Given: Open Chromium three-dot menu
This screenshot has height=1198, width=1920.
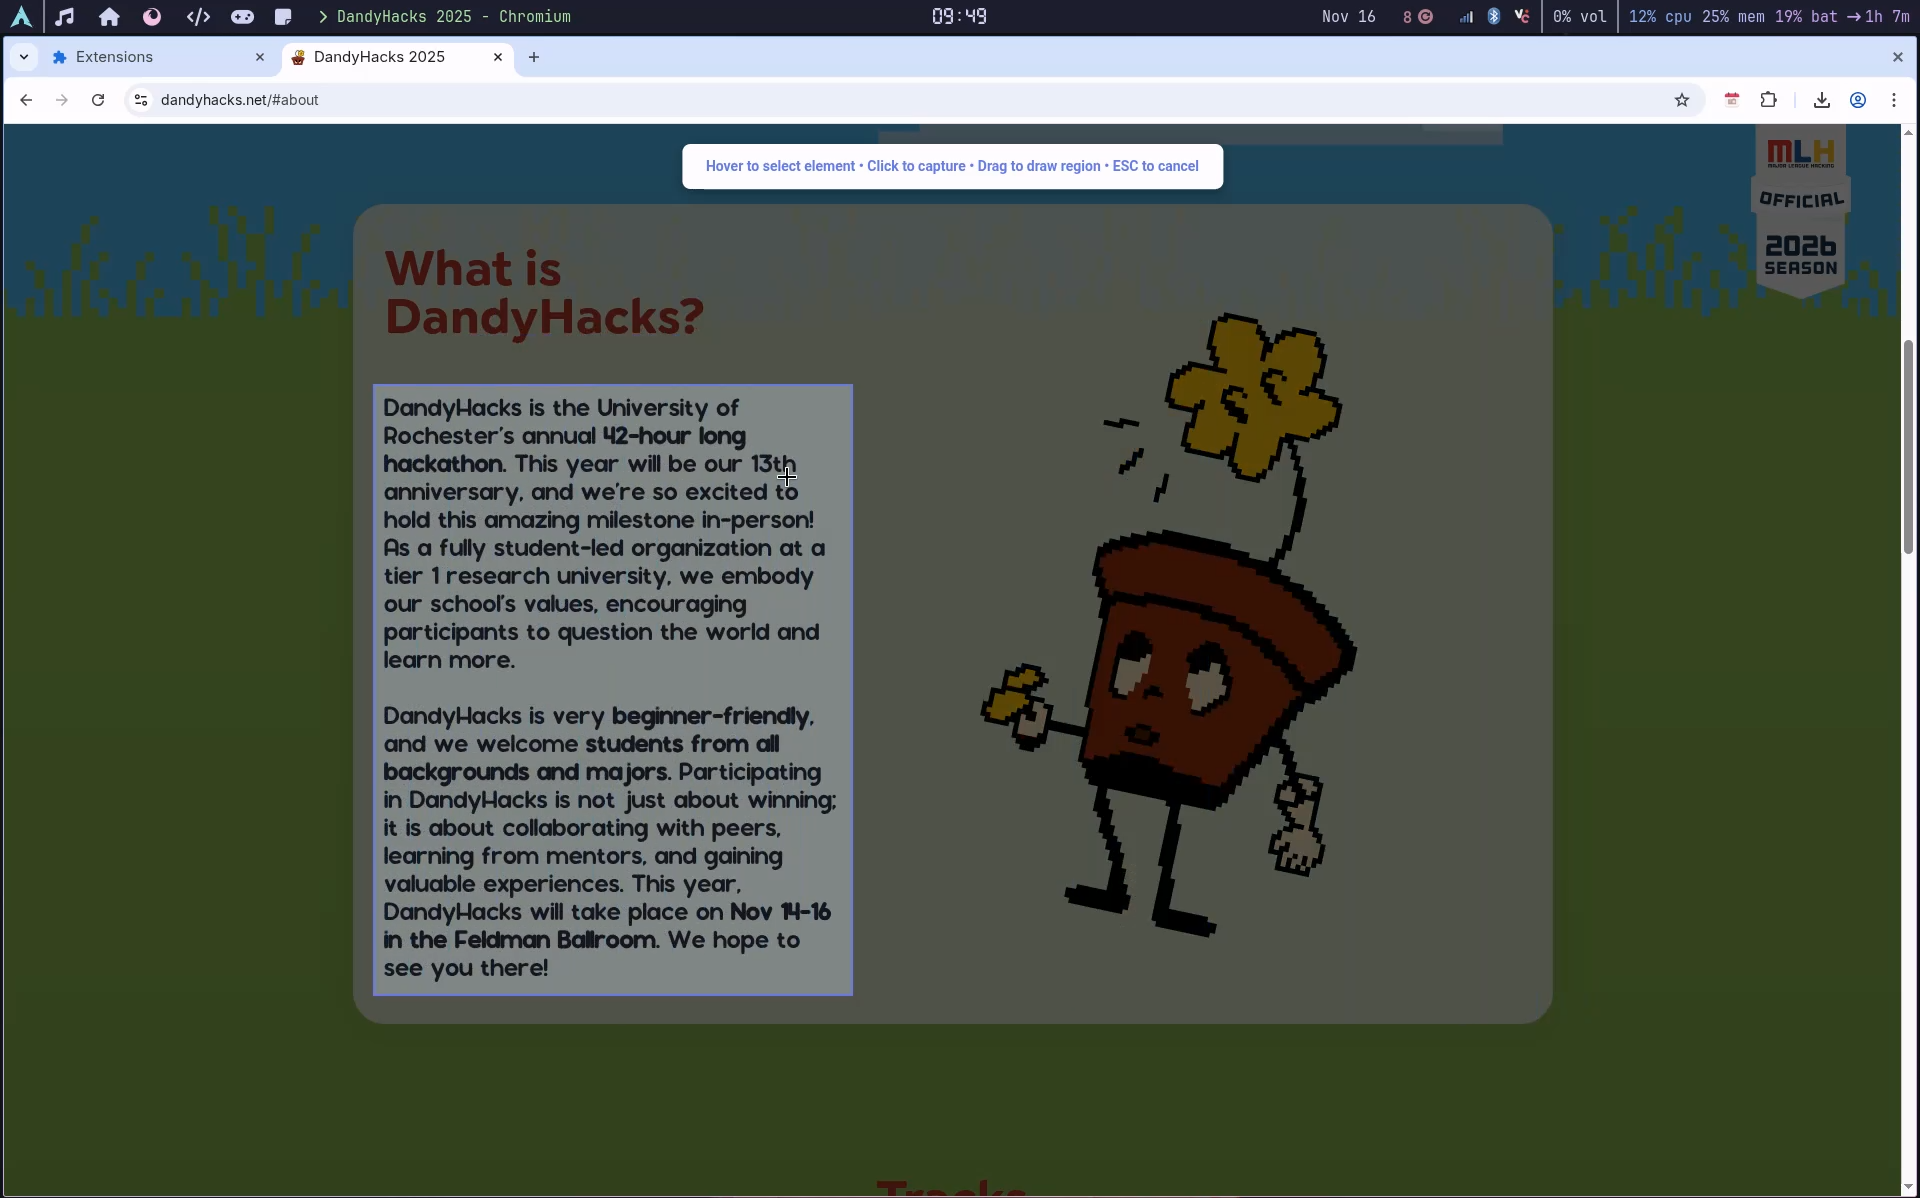Looking at the screenshot, I should [x=1893, y=100].
